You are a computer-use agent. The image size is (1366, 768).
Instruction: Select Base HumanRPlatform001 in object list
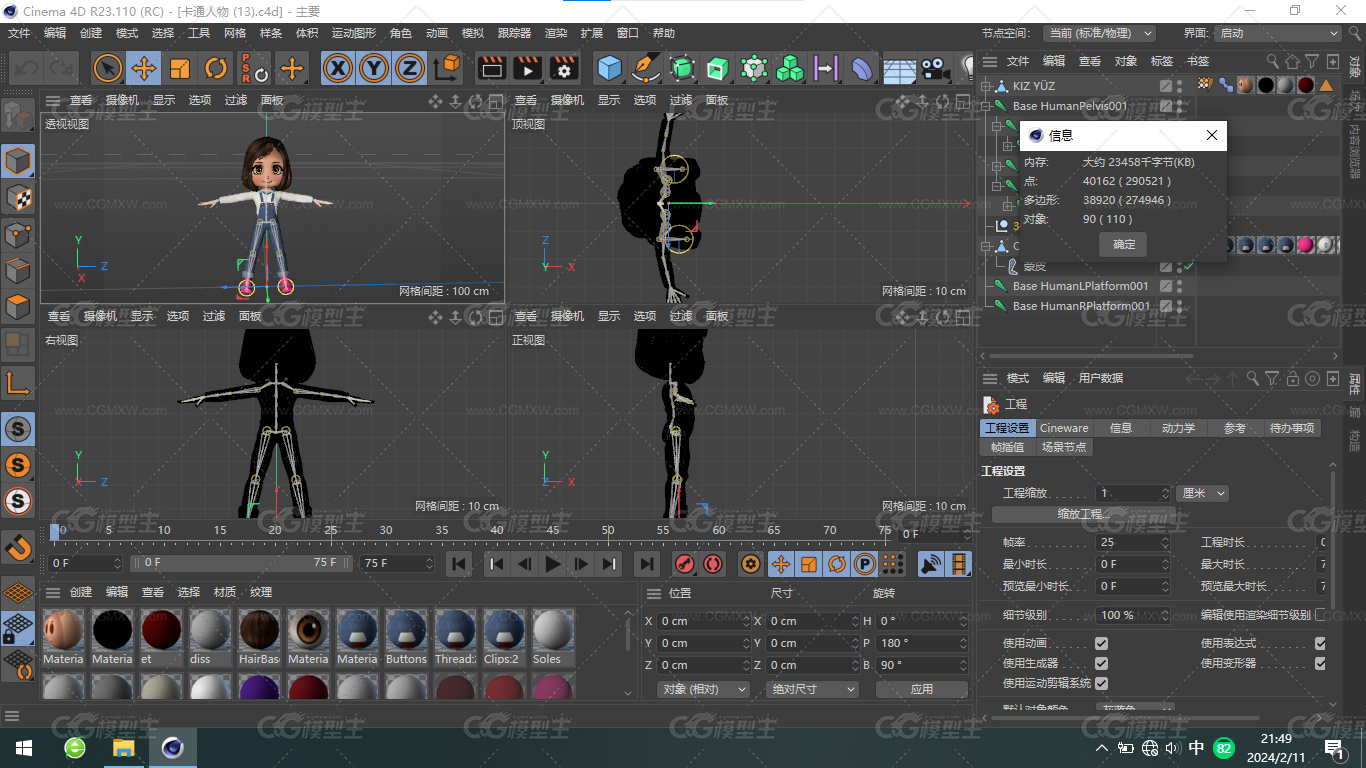pos(1081,306)
